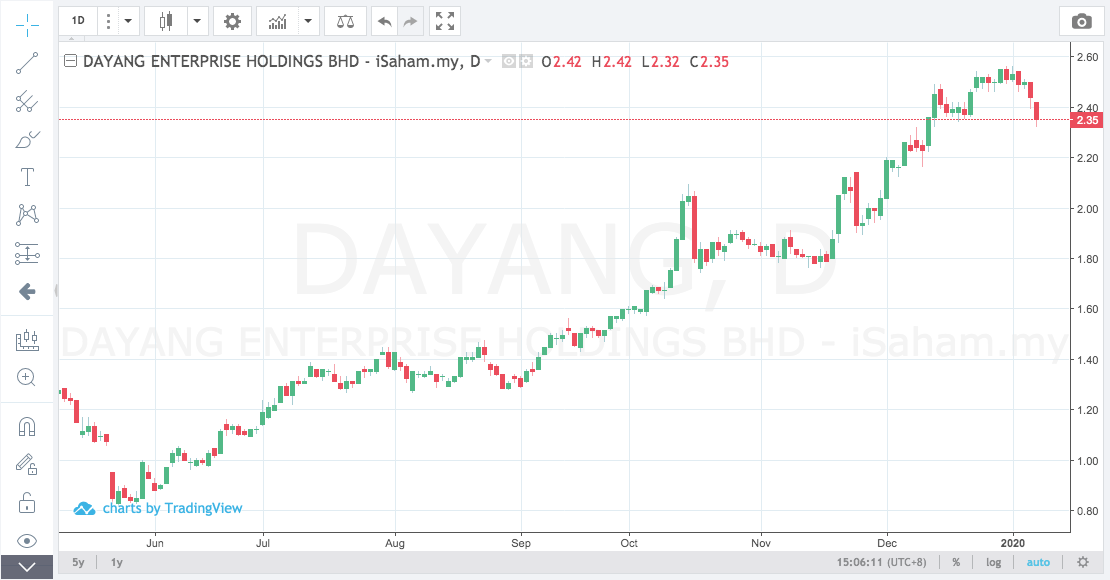Toggle auto scale mode
Viewport: 1110px width, 580px height.
point(1039,562)
